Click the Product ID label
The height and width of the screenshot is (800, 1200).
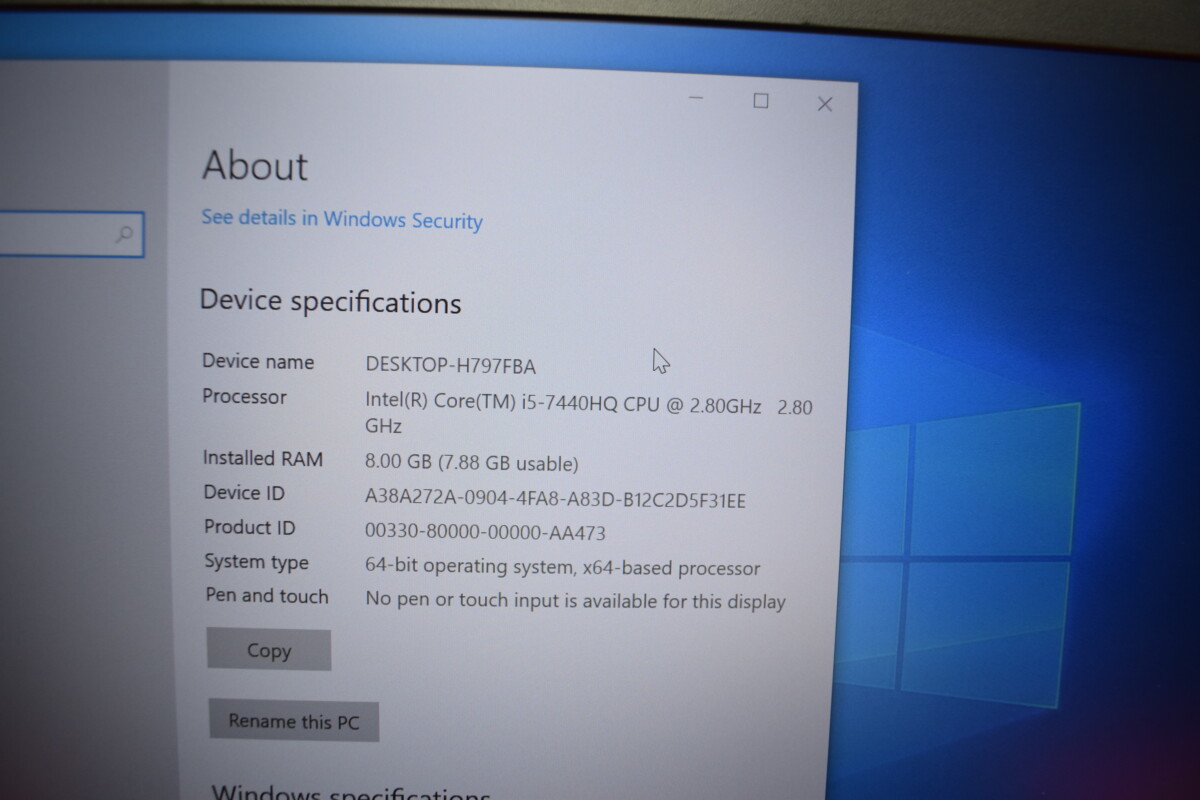click(250, 527)
